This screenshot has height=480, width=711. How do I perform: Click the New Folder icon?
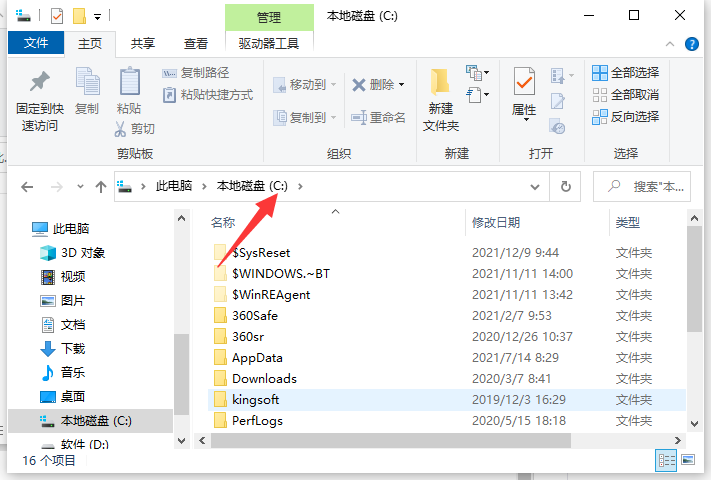click(x=440, y=84)
